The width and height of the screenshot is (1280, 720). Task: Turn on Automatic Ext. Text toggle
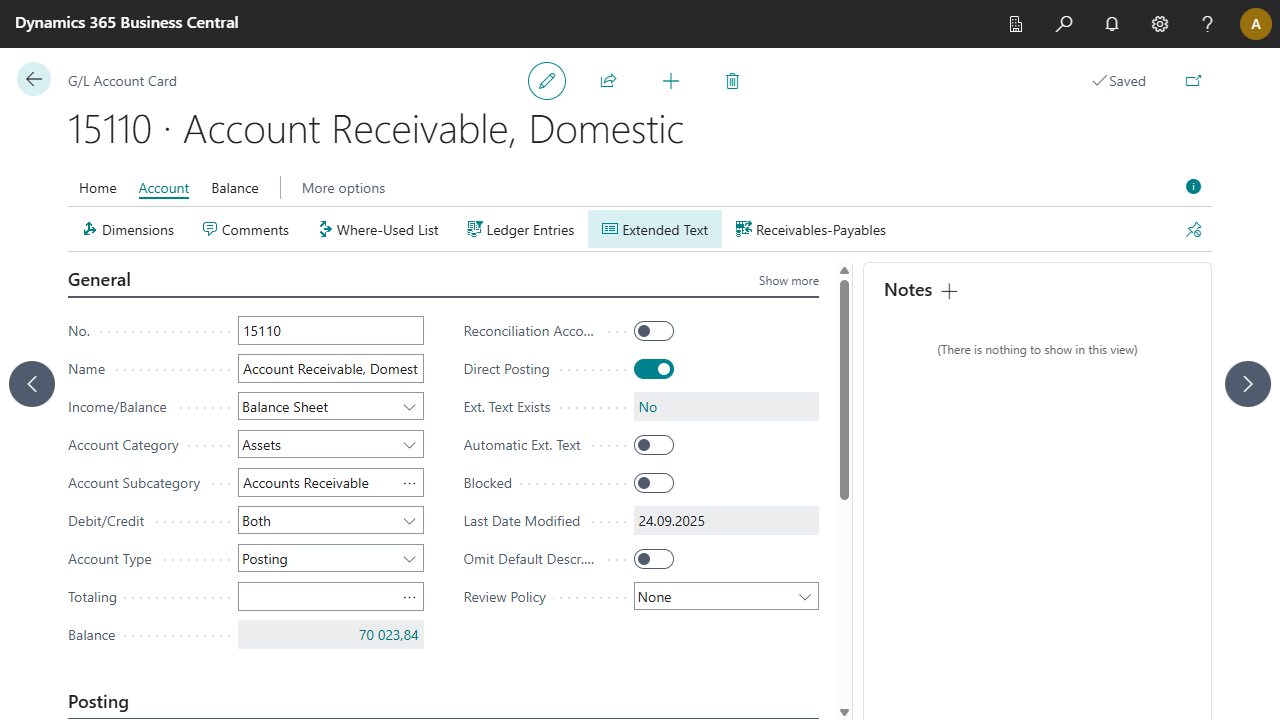tap(654, 445)
